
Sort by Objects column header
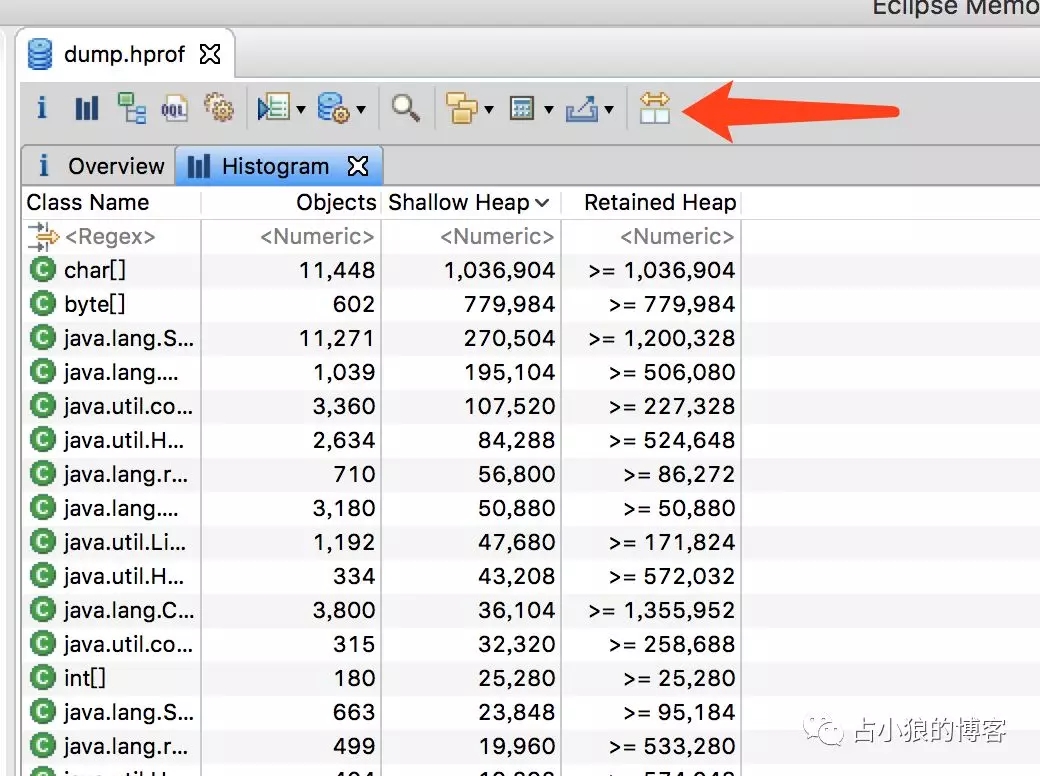[x=291, y=202]
